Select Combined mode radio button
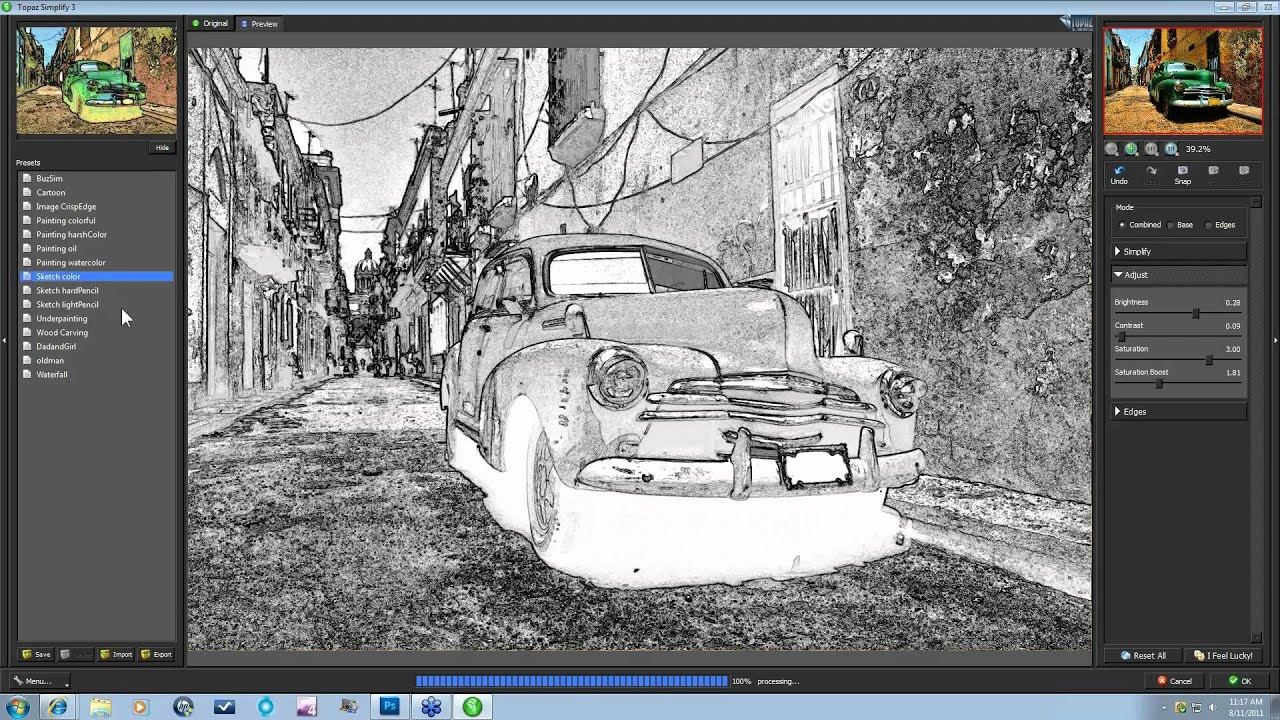 (1122, 225)
